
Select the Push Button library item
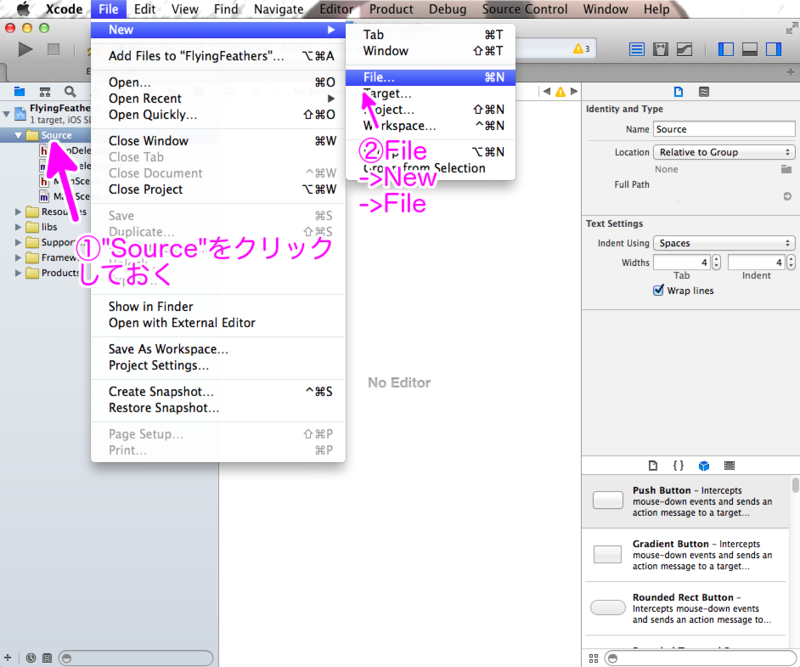coord(687,501)
